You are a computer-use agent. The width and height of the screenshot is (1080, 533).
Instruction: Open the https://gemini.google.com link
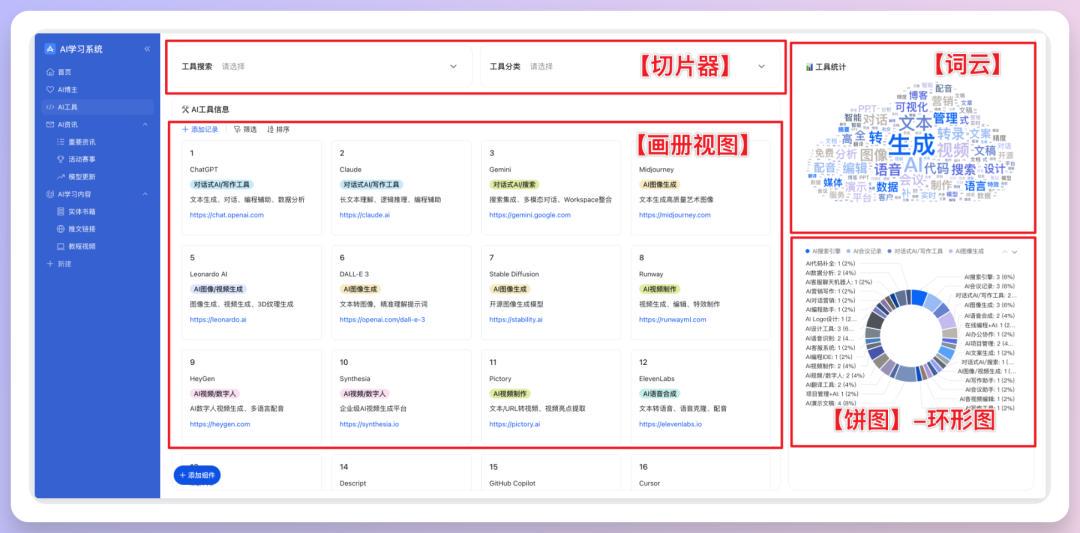click(530, 215)
